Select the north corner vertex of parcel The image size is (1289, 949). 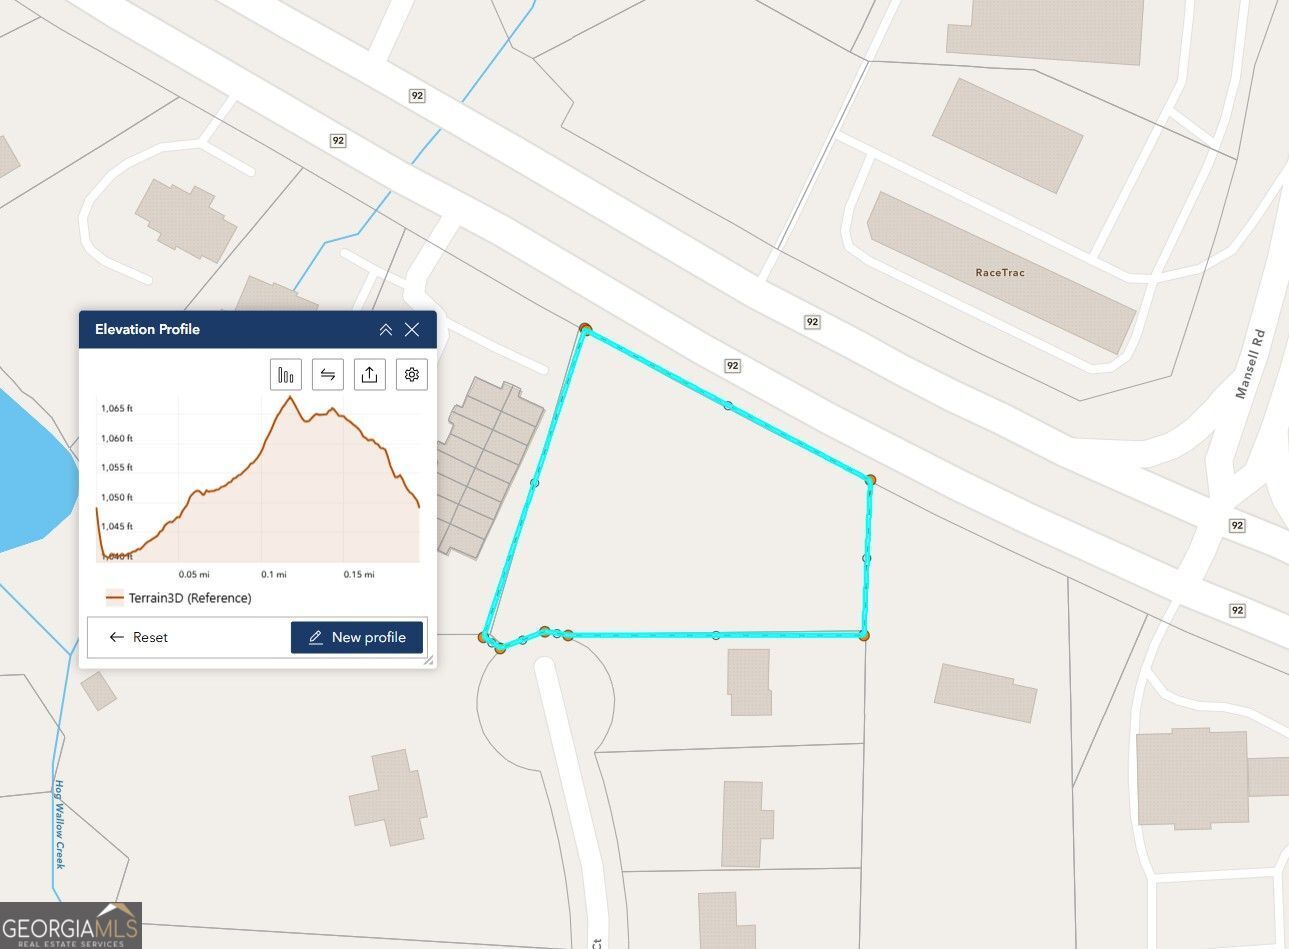coord(585,329)
